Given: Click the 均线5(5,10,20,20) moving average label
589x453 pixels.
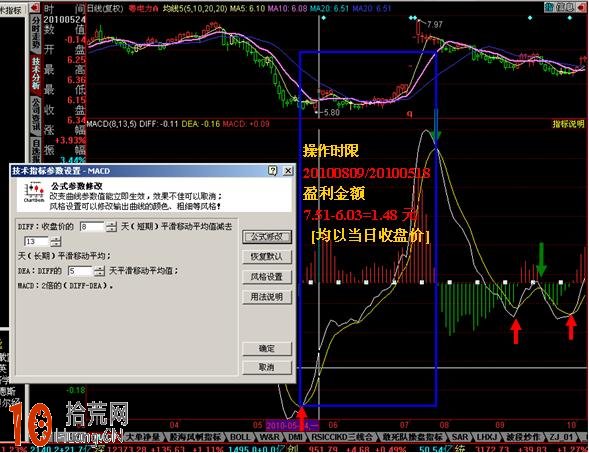Looking at the screenshot, I should coord(195,8).
